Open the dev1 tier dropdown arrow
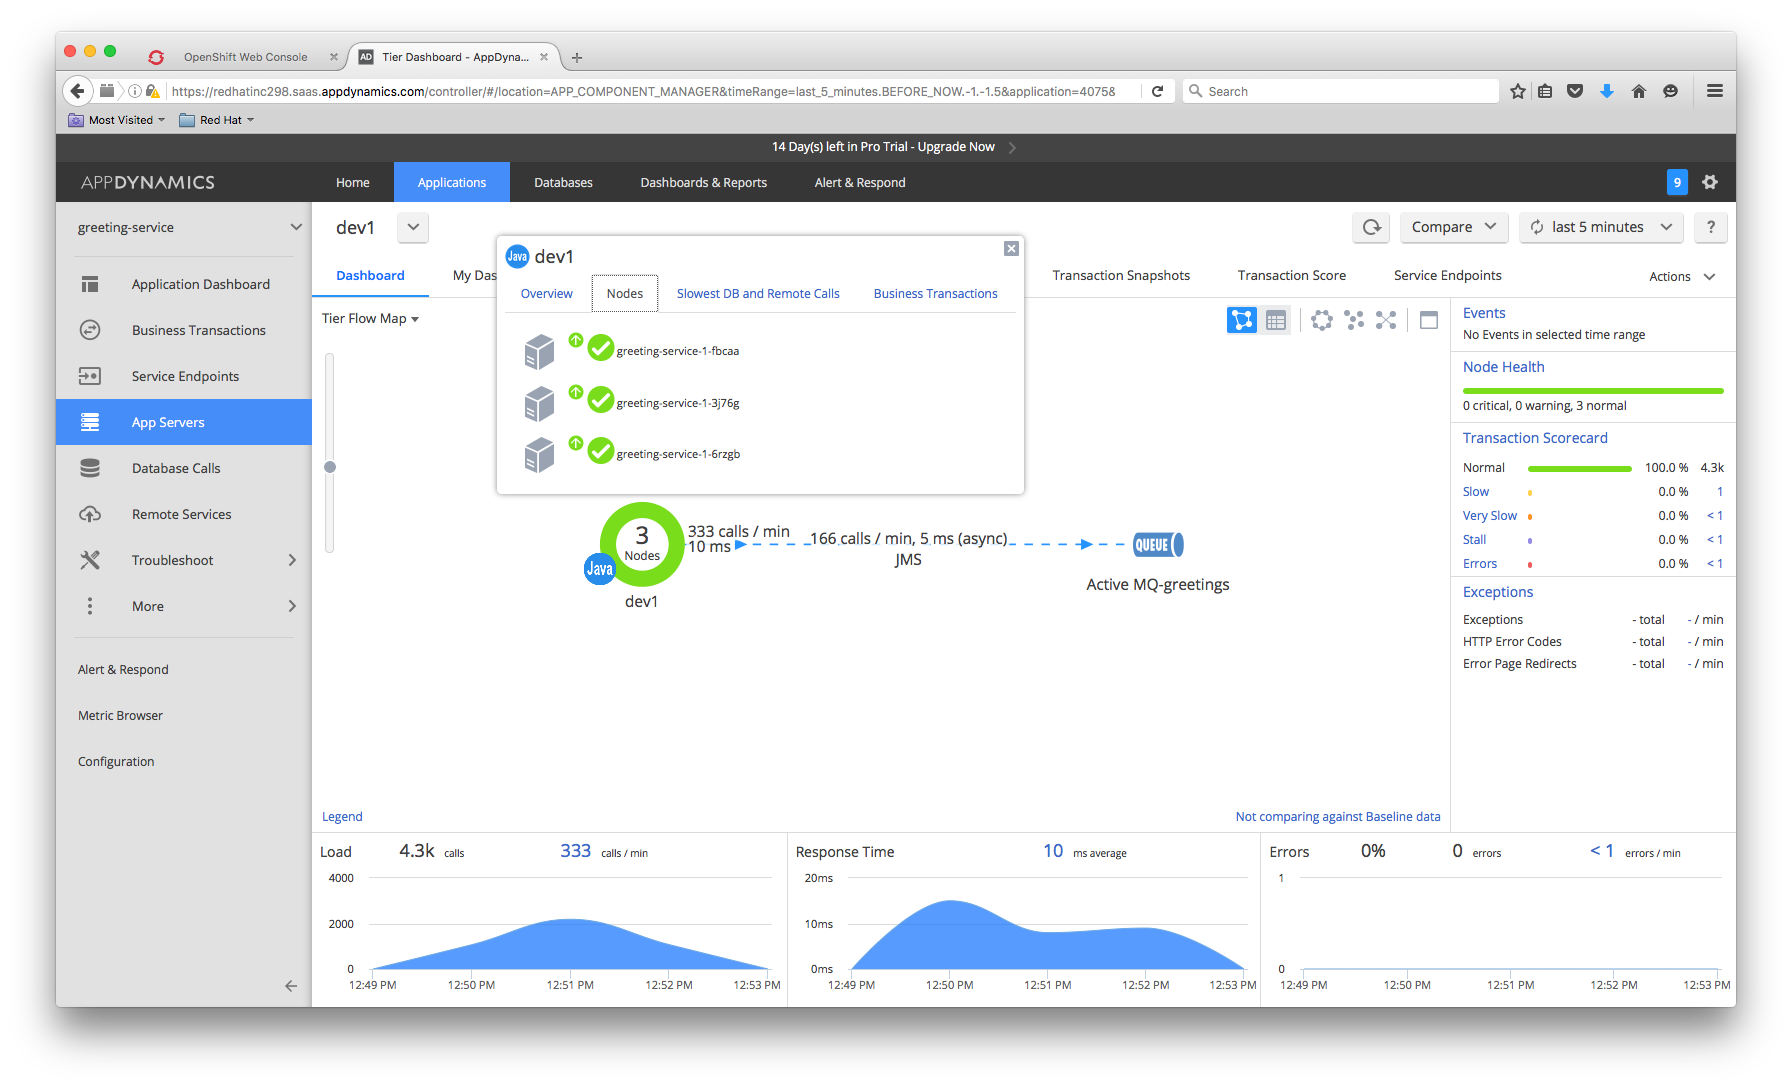Viewport: 1792px width, 1087px height. [x=413, y=227]
